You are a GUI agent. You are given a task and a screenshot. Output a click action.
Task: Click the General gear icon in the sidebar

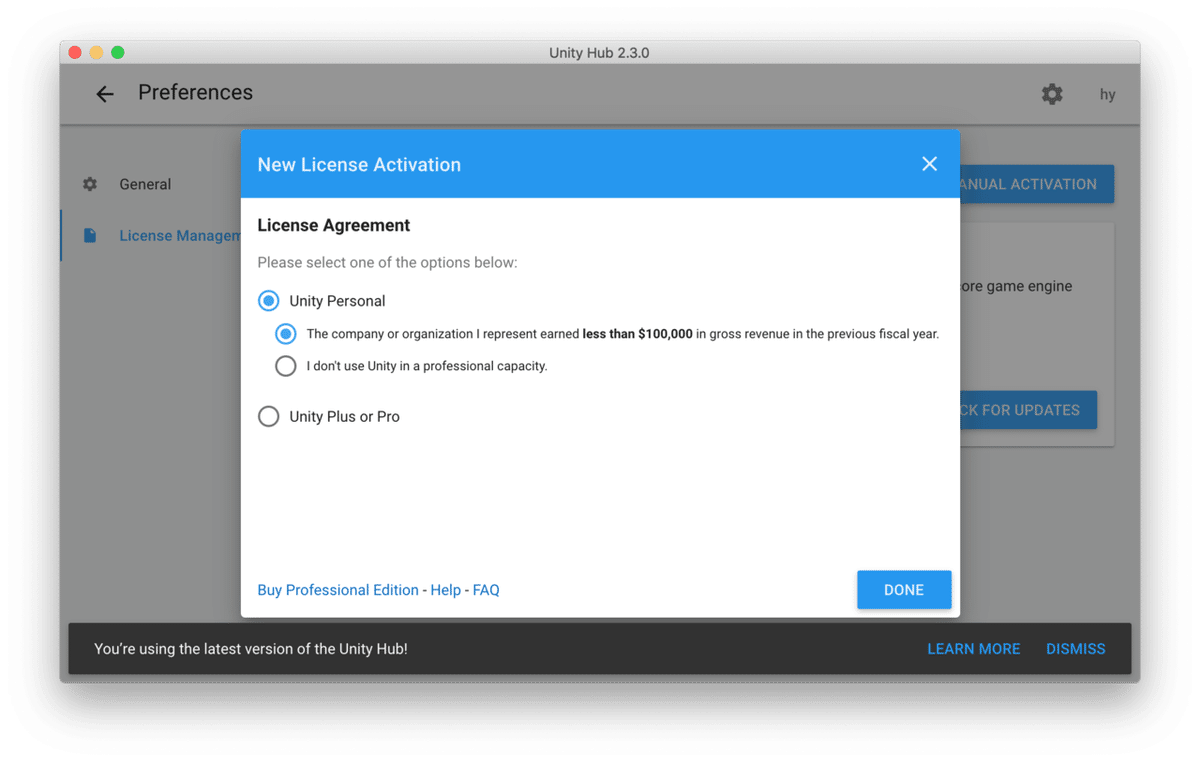pyautogui.click(x=90, y=184)
